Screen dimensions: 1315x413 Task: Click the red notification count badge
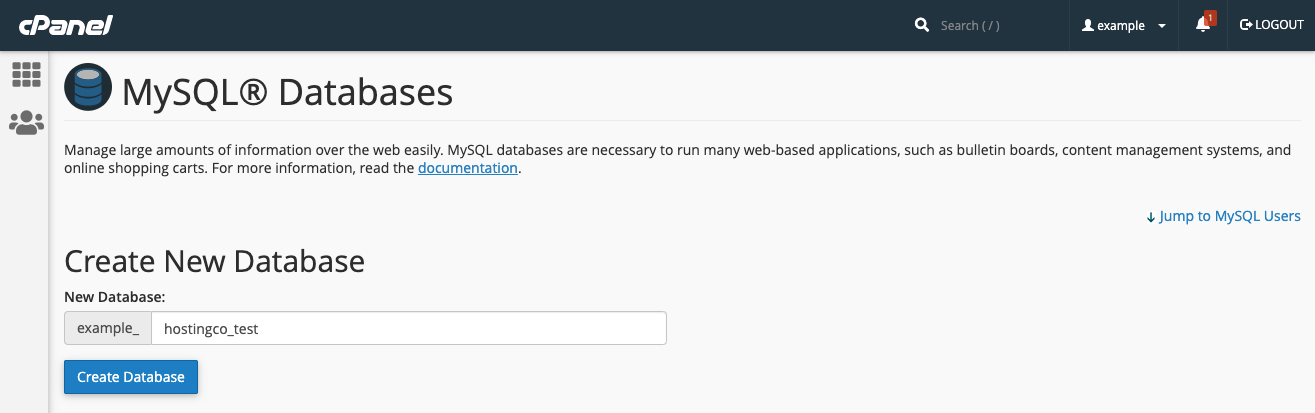click(1210, 17)
